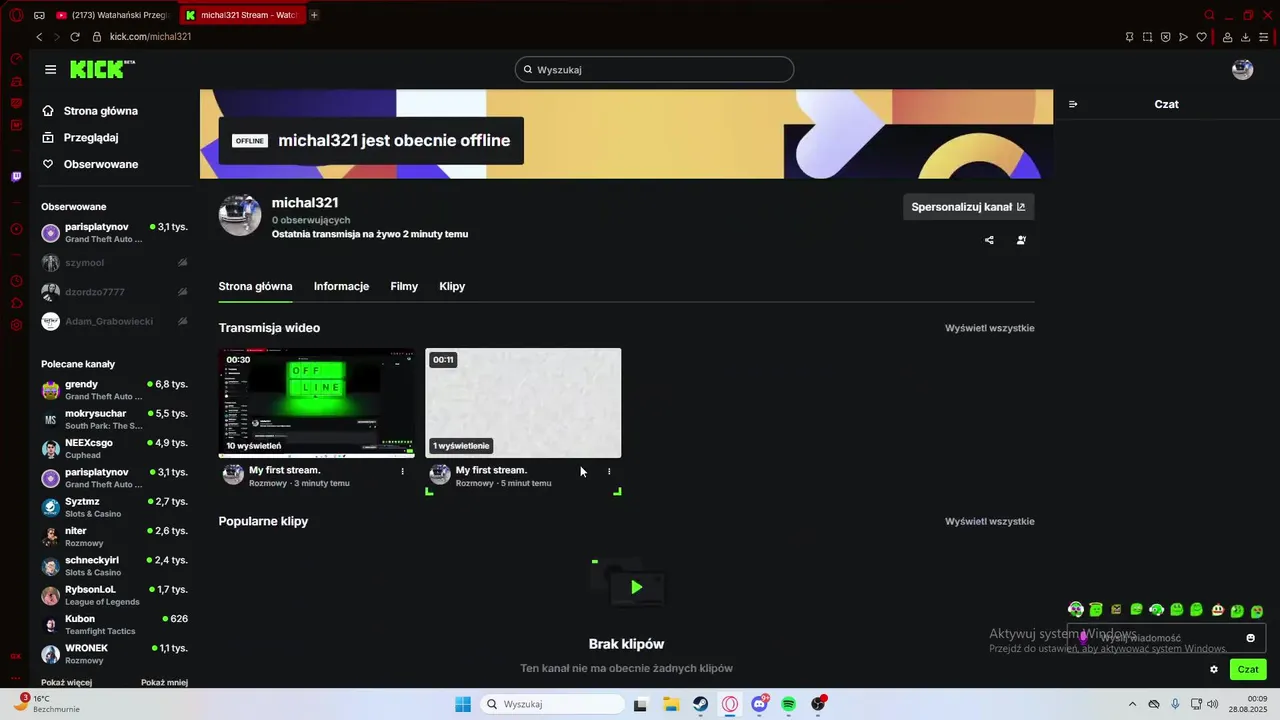Screen dimensions: 1280x720
Task: Click Pokaż więcej in sidebar
Action: [x=66, y=682]
